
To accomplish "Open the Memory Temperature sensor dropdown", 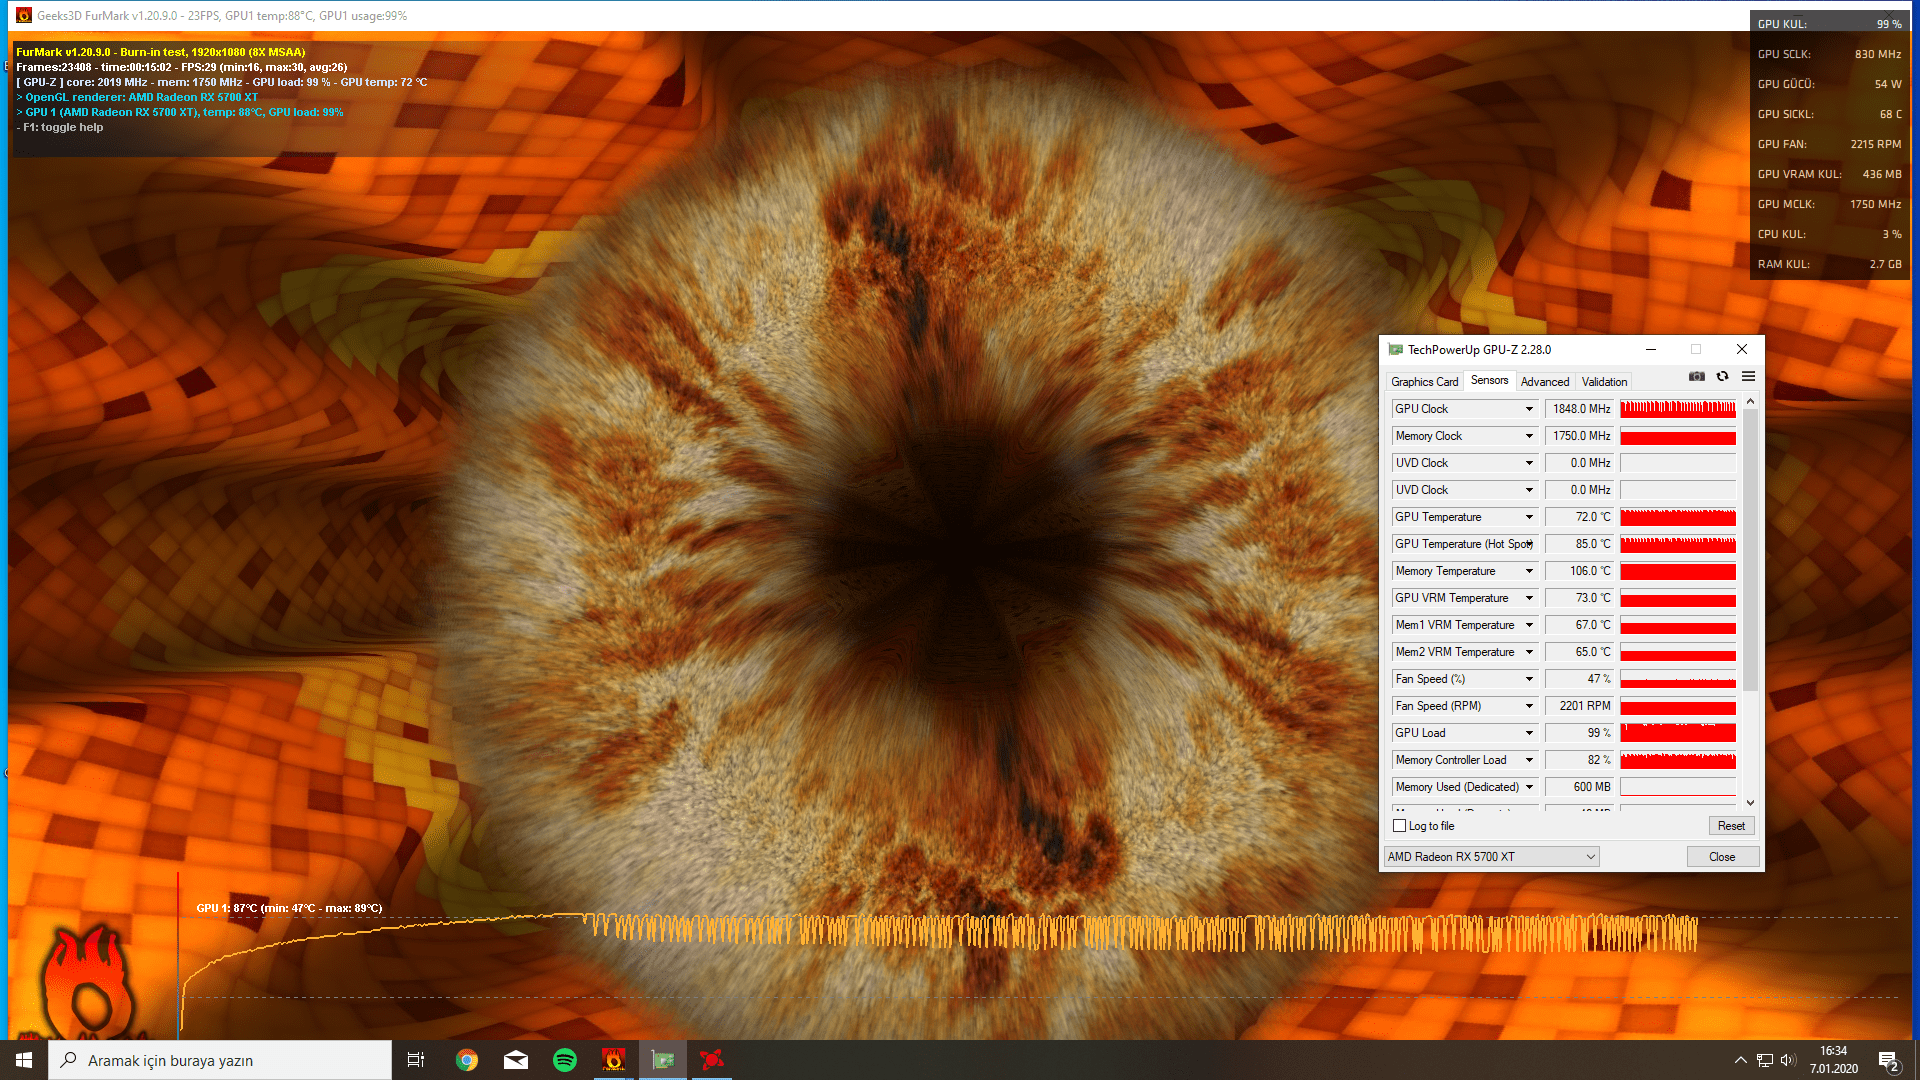I will tap(1529, 571).
